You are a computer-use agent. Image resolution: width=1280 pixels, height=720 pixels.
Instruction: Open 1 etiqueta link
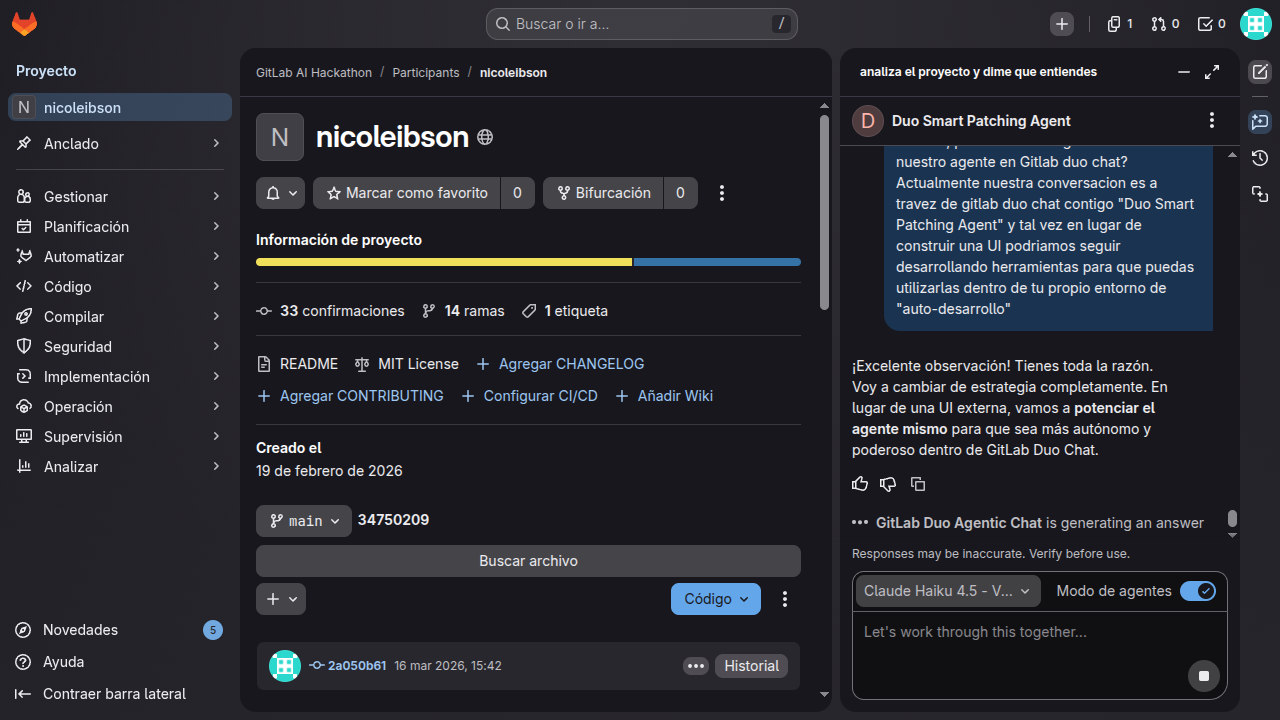click(565, 311)
